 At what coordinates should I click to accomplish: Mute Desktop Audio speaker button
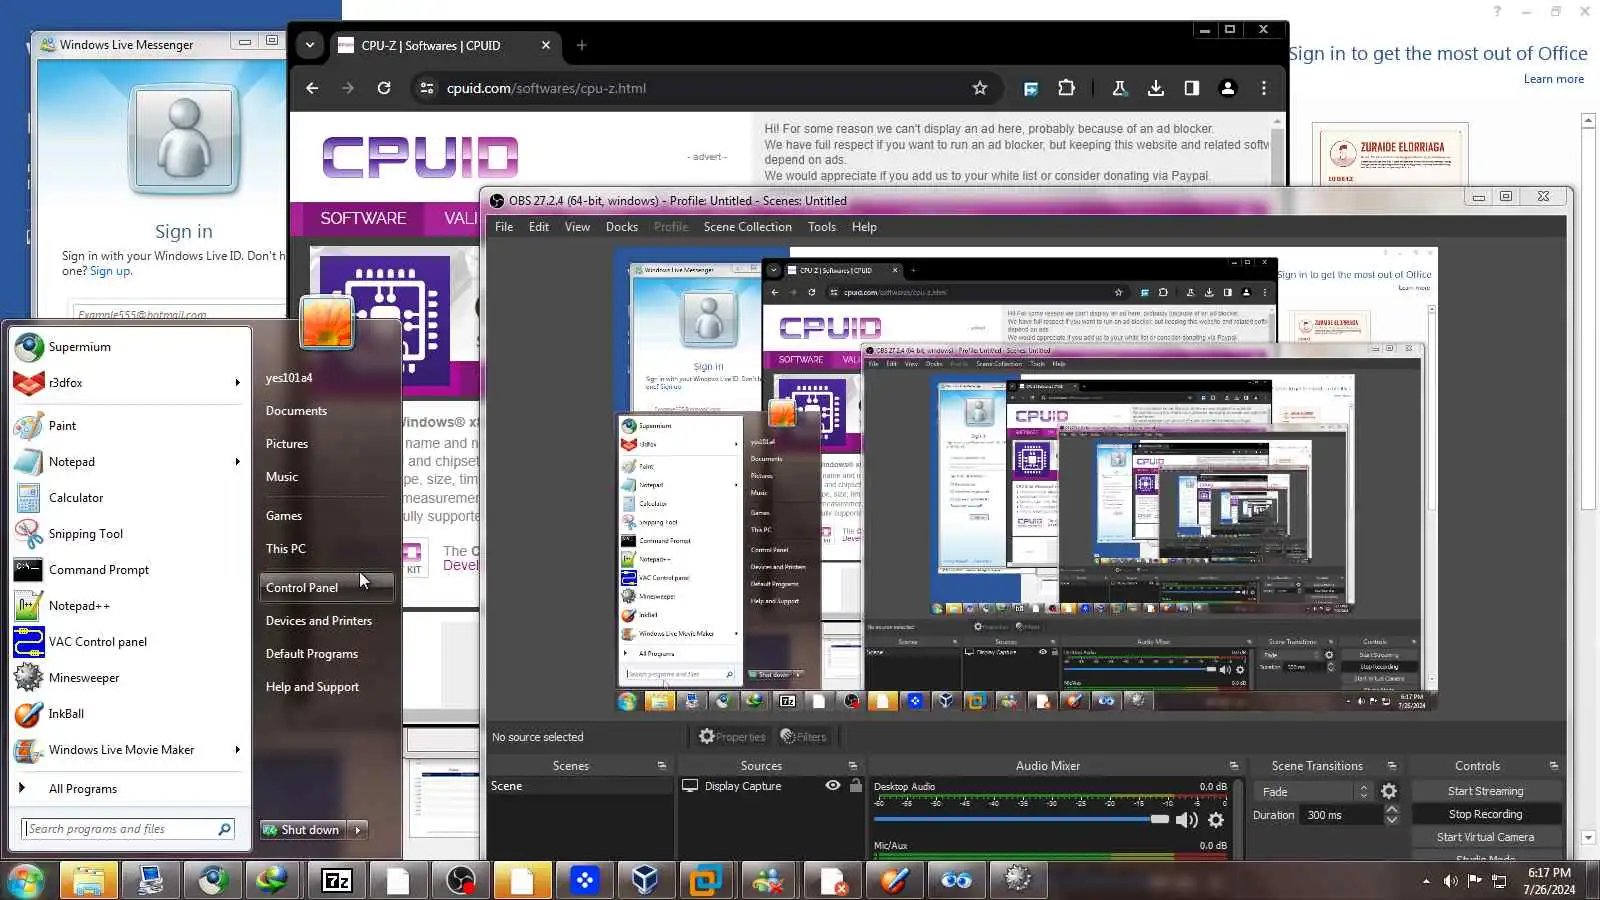[1187, 820]
